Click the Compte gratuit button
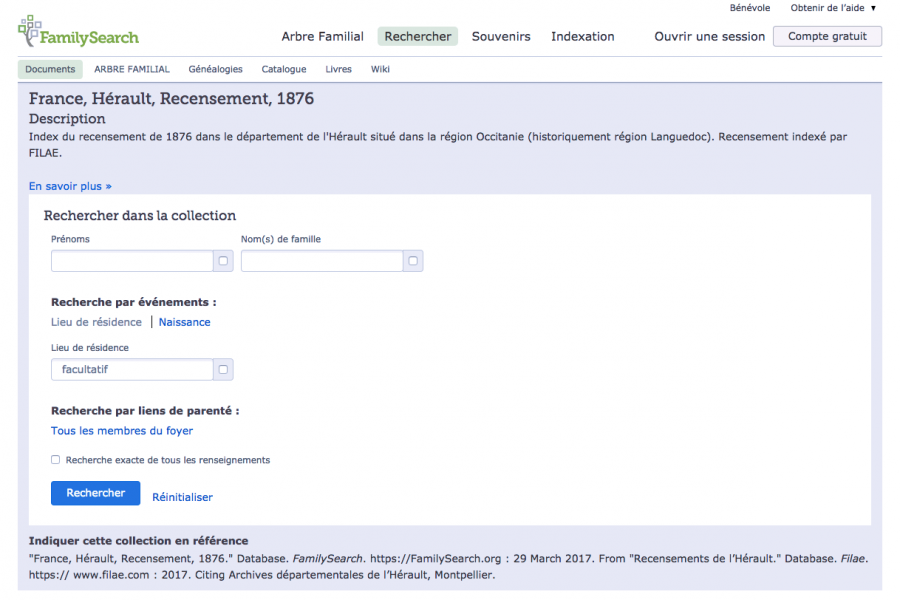The width and height of the screenshot is (900, 600). [827, 36]
